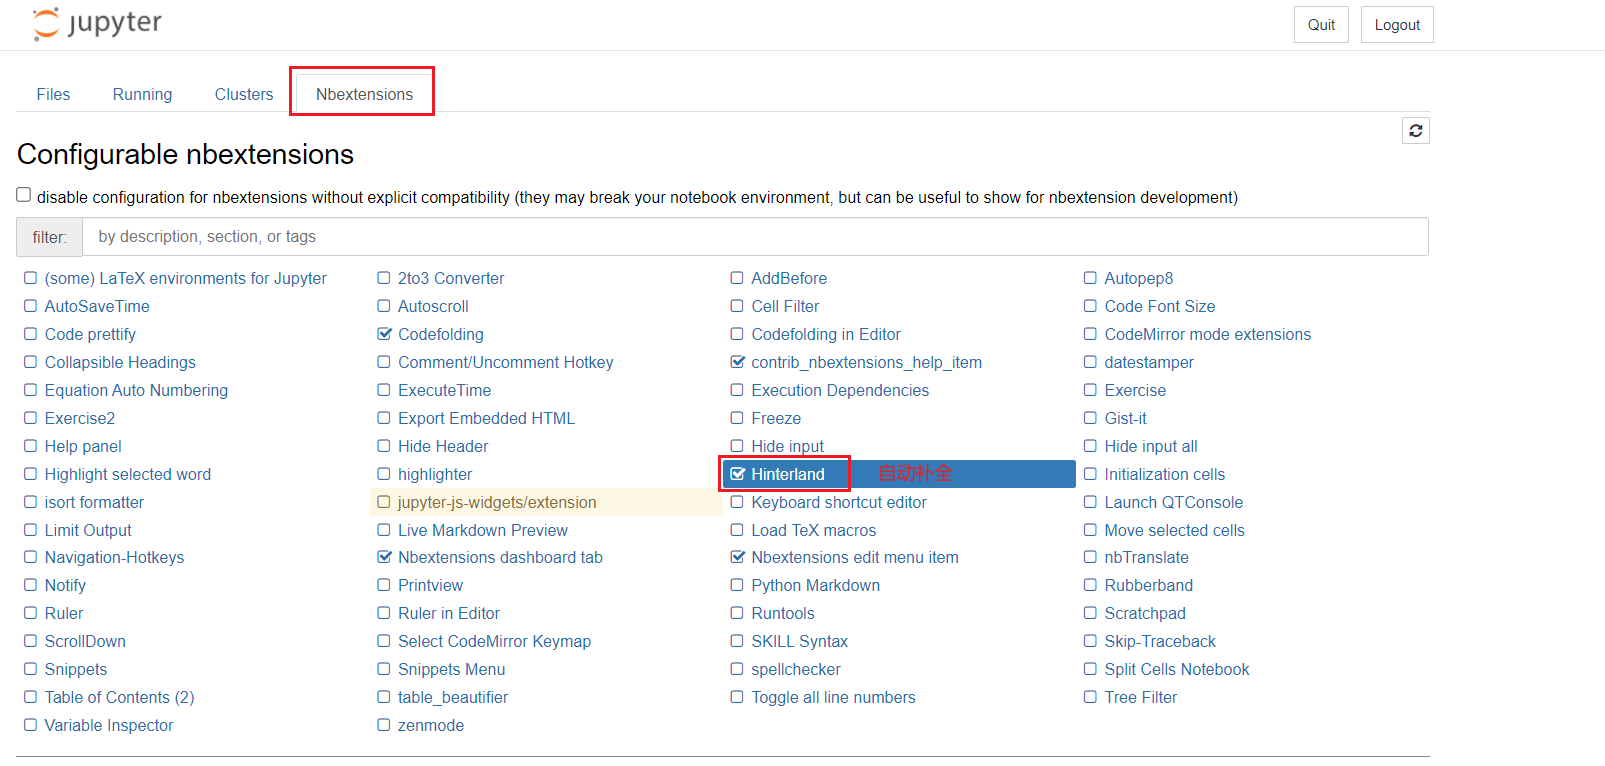This screenshot has width=1605, height=766.
Task: Select the Navigation-Hotkeys extension
Action: pos(114,557)
